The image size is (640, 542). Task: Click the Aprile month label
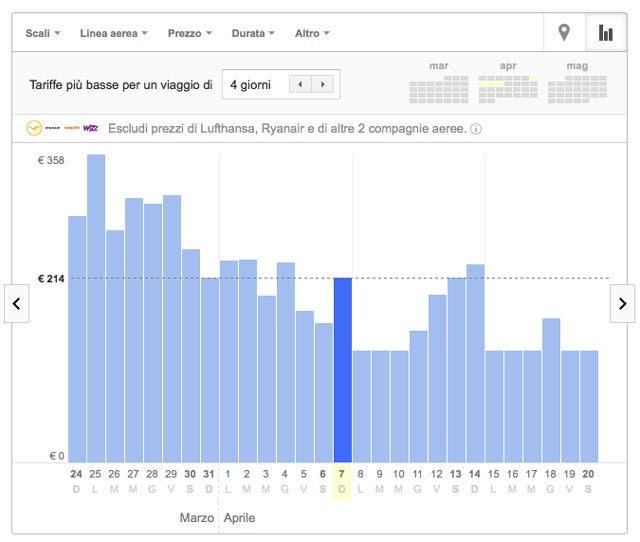tap(240, 518)
